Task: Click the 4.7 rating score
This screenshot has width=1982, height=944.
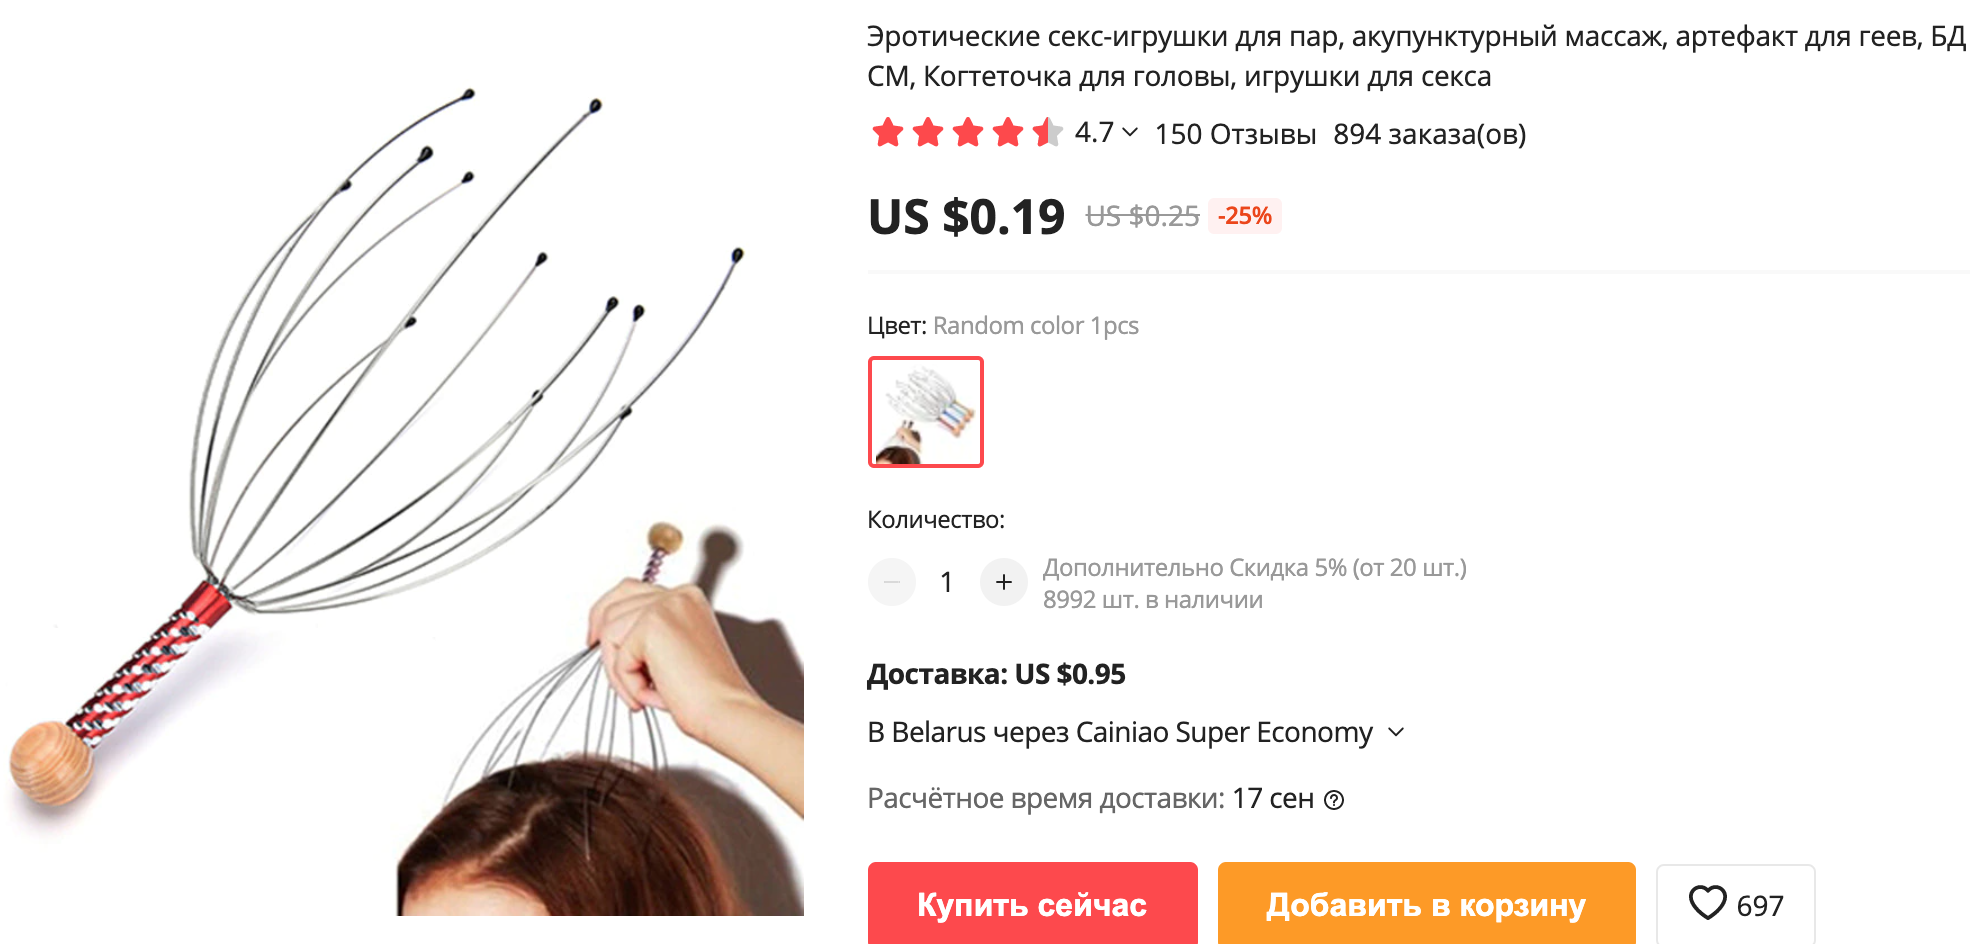Action: tap(1094, 132)
